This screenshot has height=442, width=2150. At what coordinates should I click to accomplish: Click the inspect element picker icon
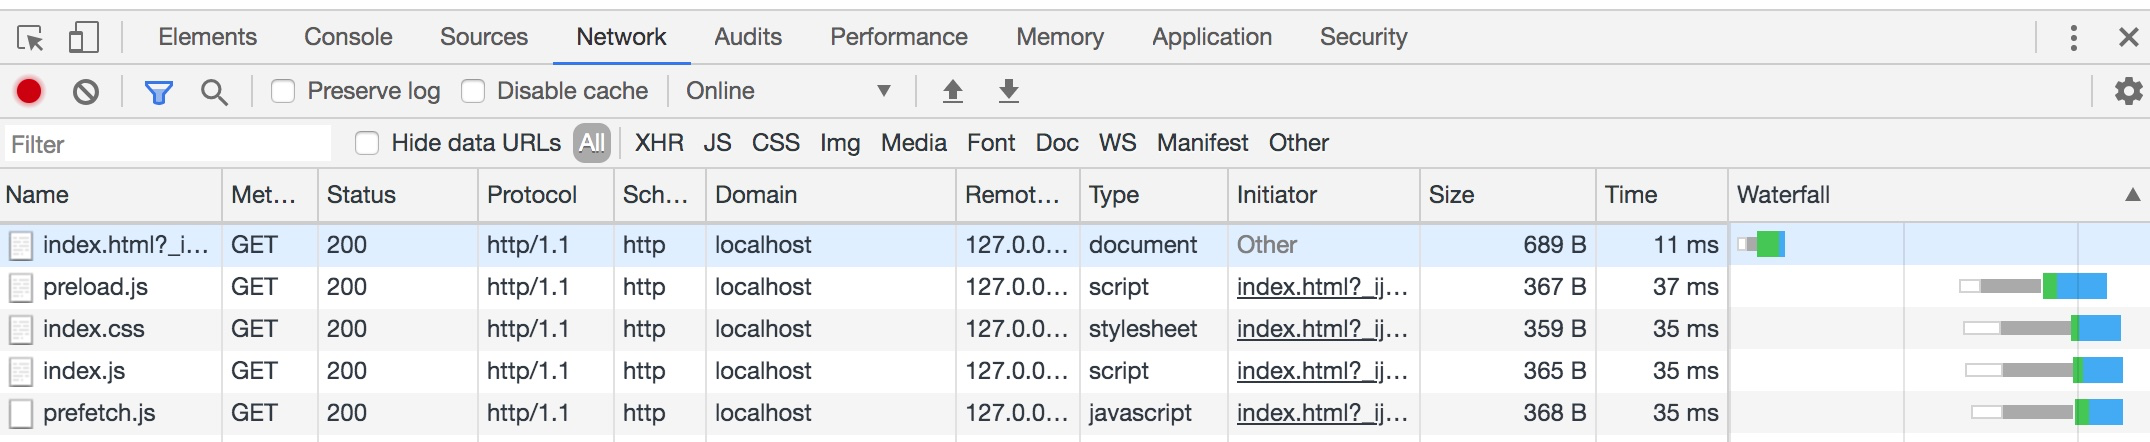coord(30,38)
